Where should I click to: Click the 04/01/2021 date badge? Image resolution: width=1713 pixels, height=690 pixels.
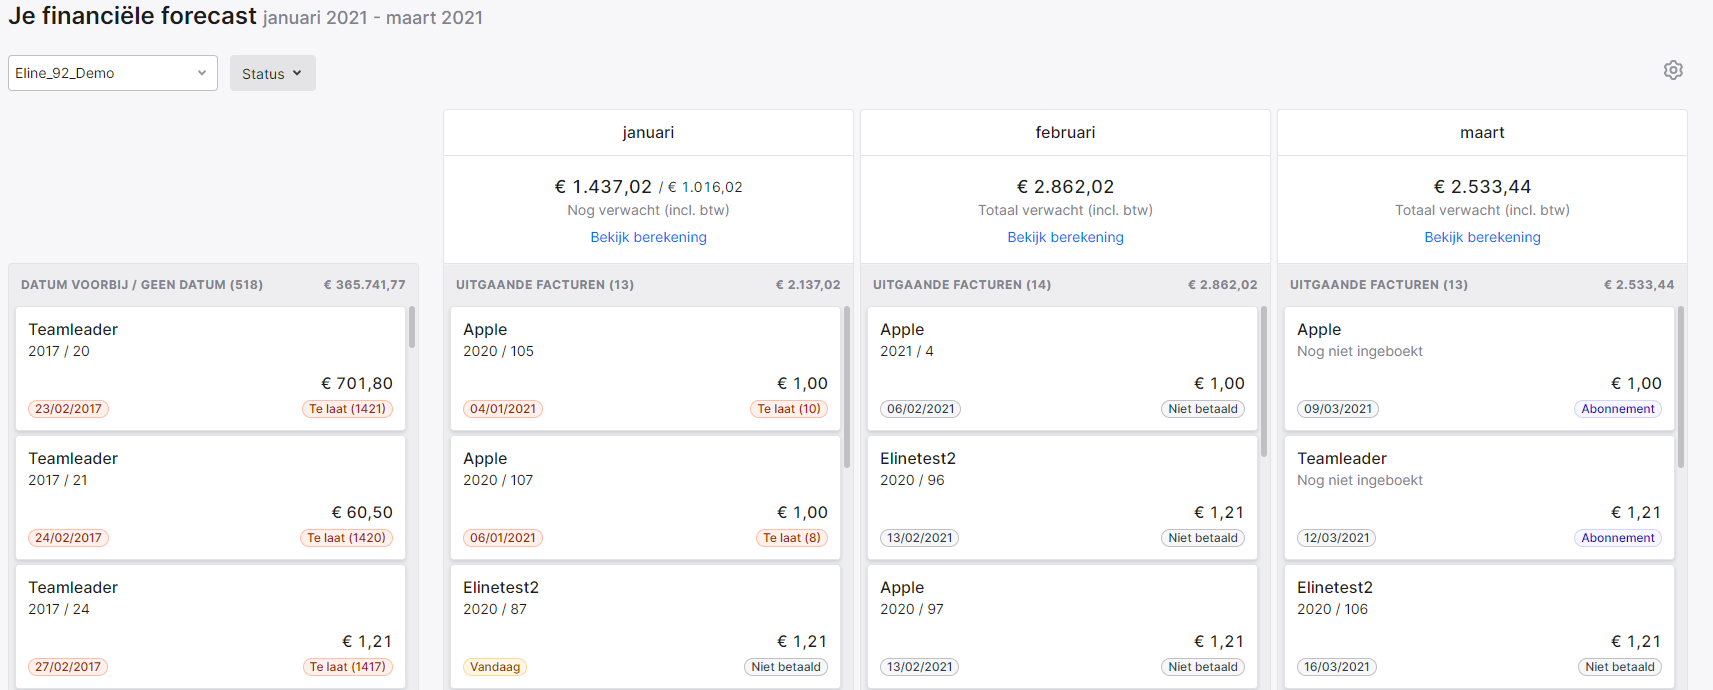click(503, 409)
